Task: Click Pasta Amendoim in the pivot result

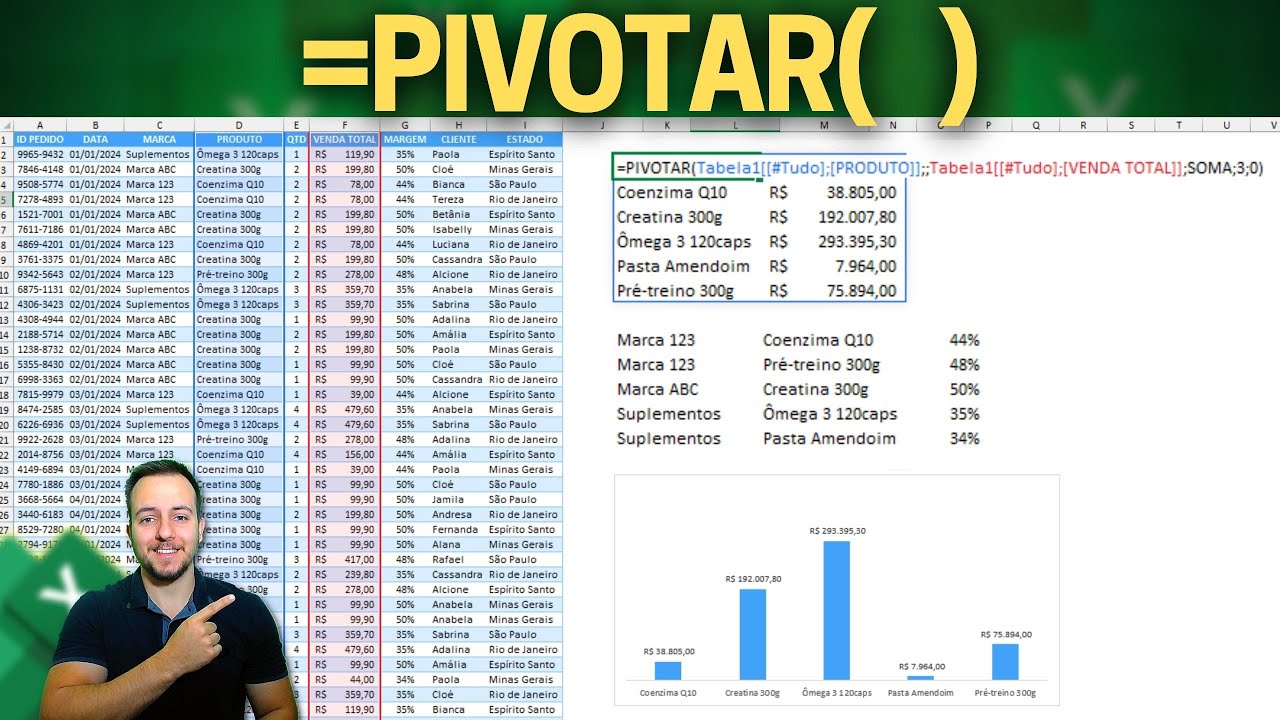Action: pos(683,266)
